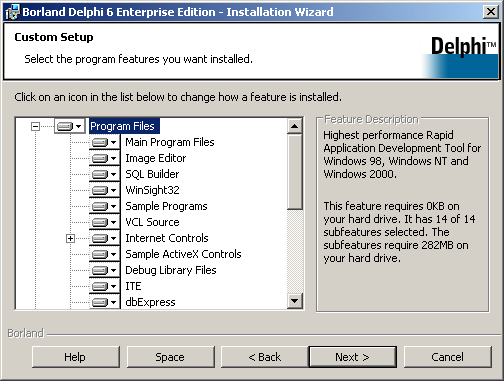Open the Debug Library Files drive icon dropdown
504x381 pixels.
[x=104, y=270]
